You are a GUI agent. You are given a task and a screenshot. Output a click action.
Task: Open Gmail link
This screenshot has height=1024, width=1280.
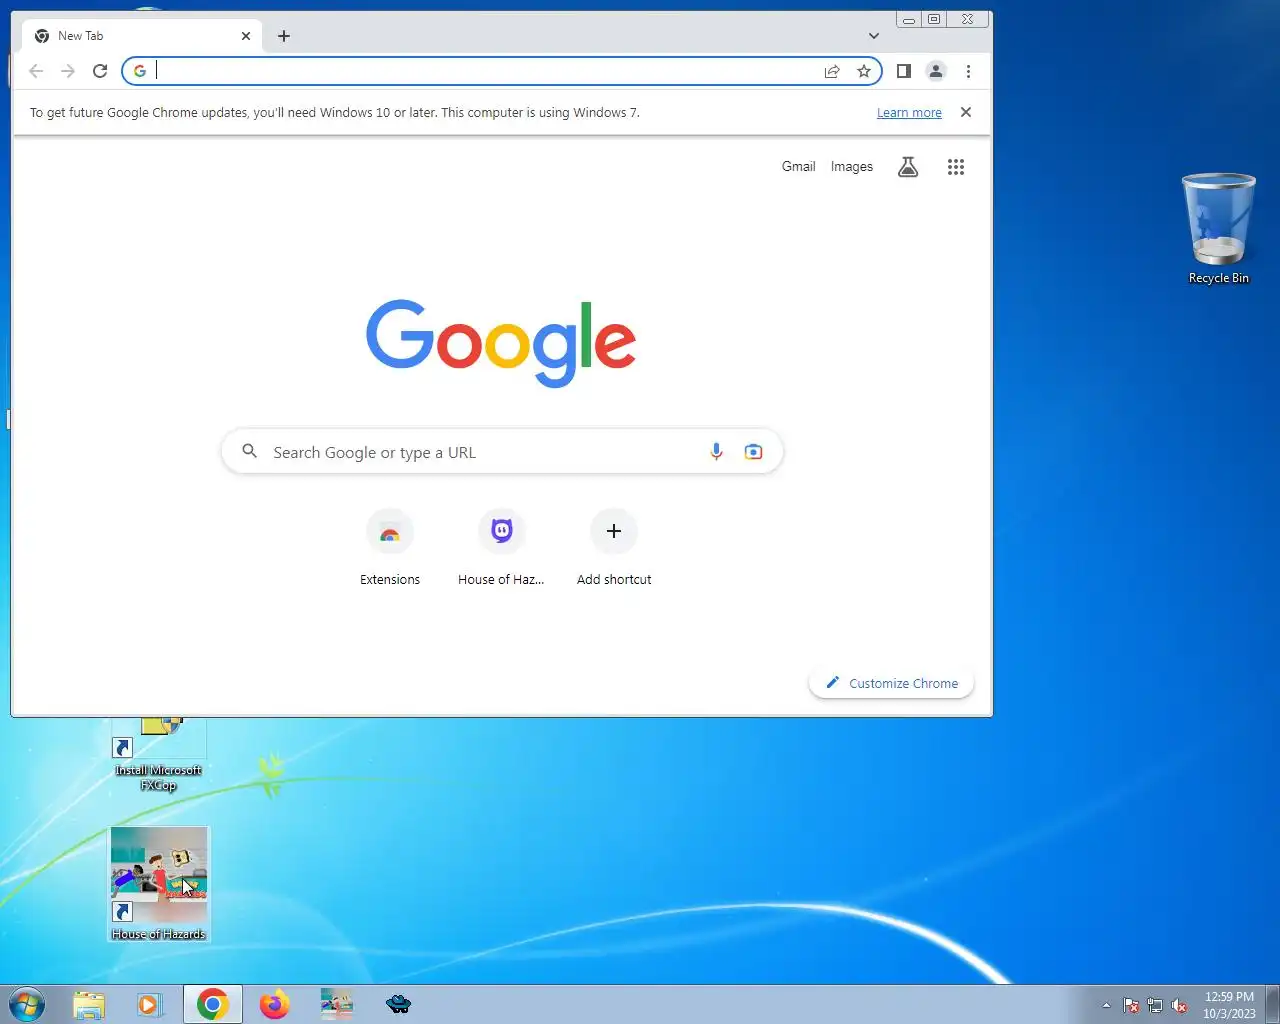798,167
